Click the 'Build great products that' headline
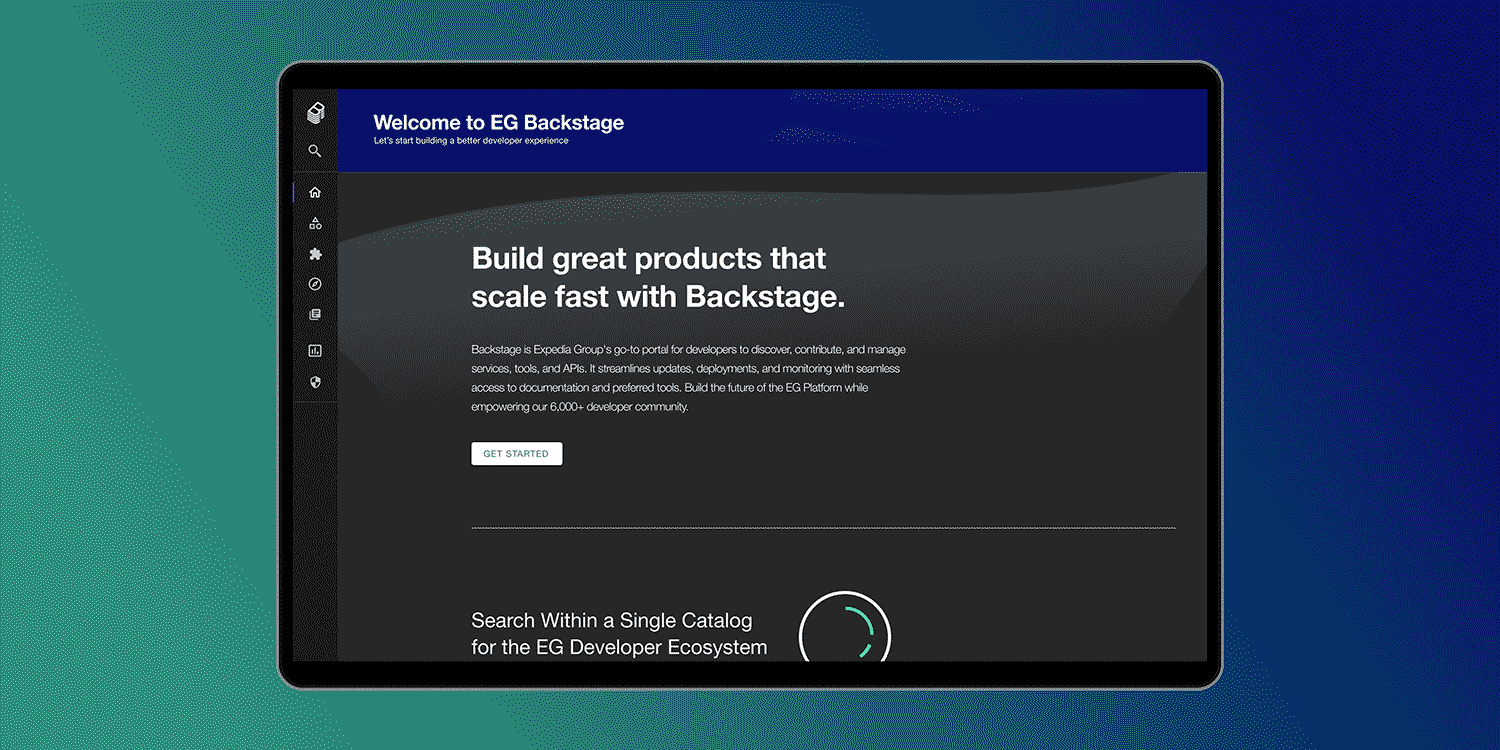This screenshot has height=750, width=1500. pyautogui.click(x=649, y=258)
